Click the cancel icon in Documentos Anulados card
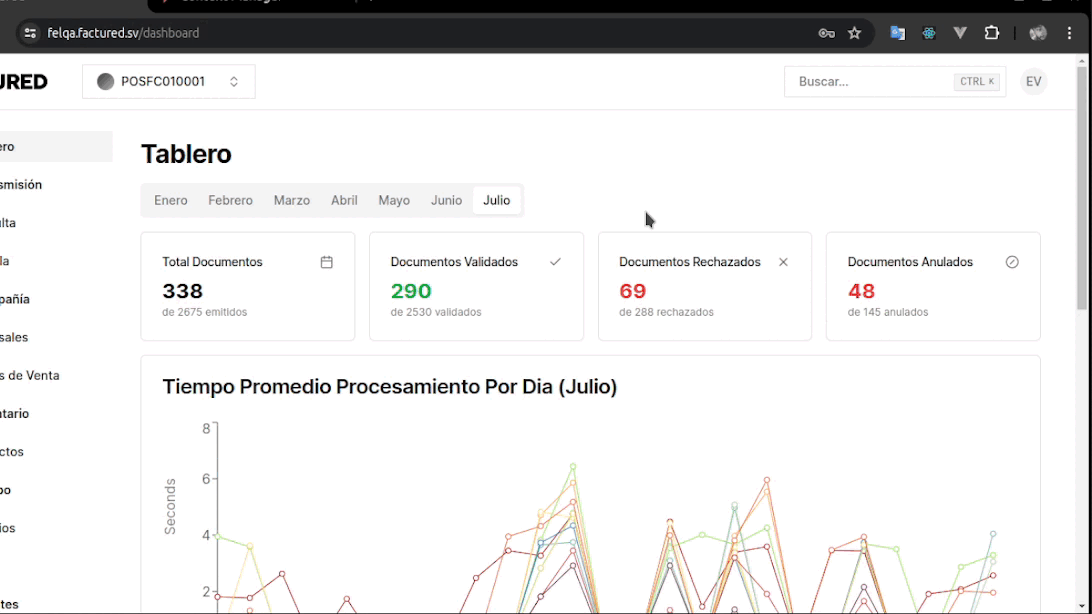Image resolution: width=1092 pixels, height=614 pixels. coord(1012,262)
